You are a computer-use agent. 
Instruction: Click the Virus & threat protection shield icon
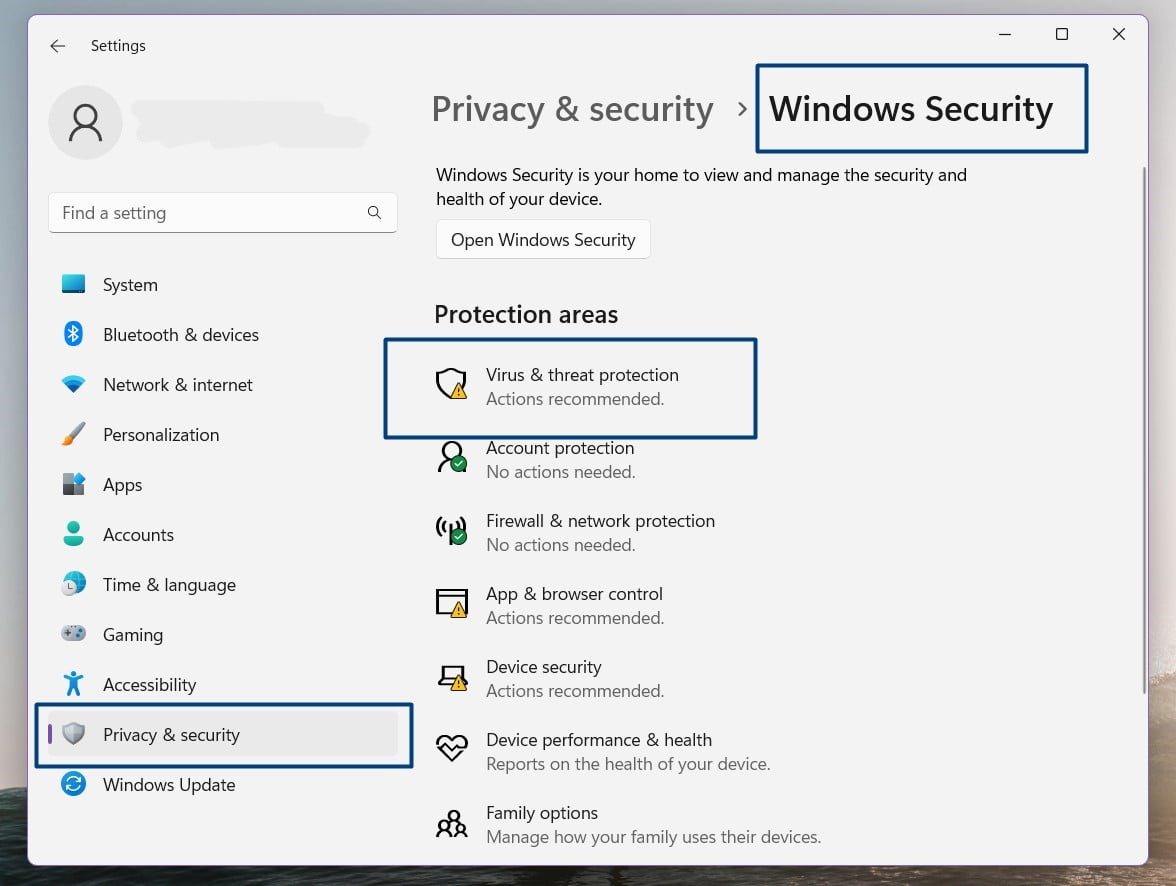point(452,383)
